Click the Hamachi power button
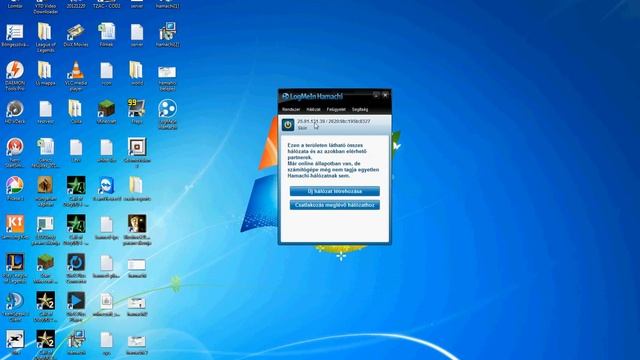Screen dimensions: 640x360 (288, 125)
